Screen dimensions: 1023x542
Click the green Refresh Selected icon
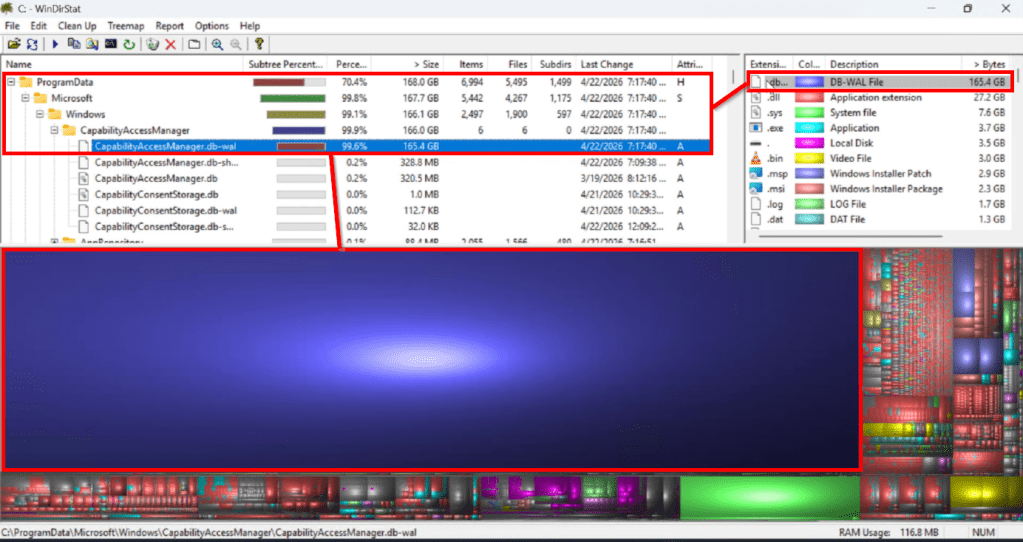tap(128, 44)
